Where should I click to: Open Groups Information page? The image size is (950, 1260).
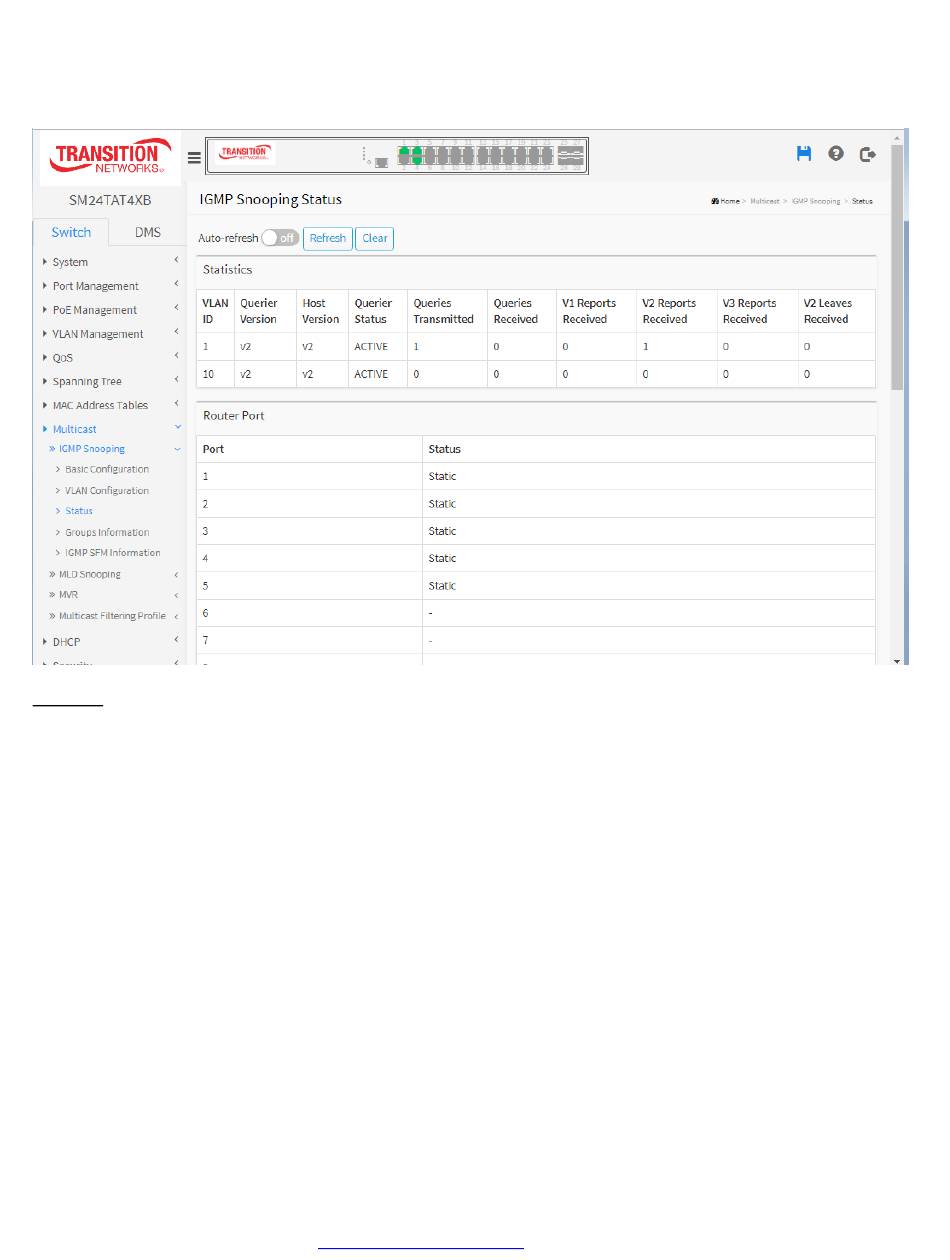107,532
